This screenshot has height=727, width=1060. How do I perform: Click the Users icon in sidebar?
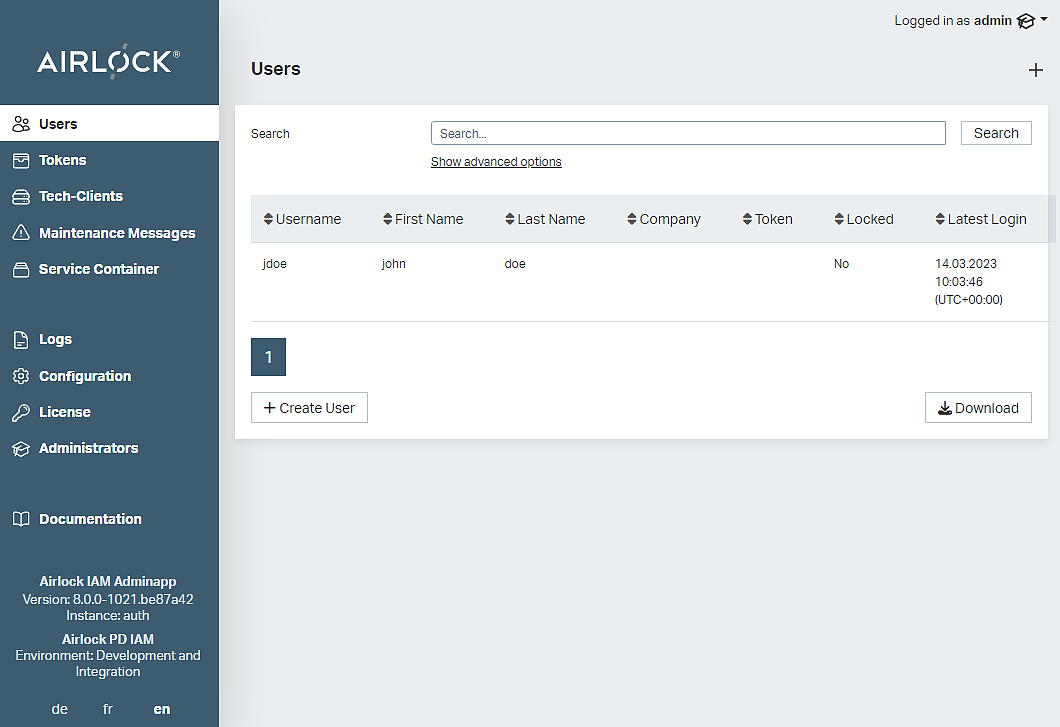(x=20, y=124)
